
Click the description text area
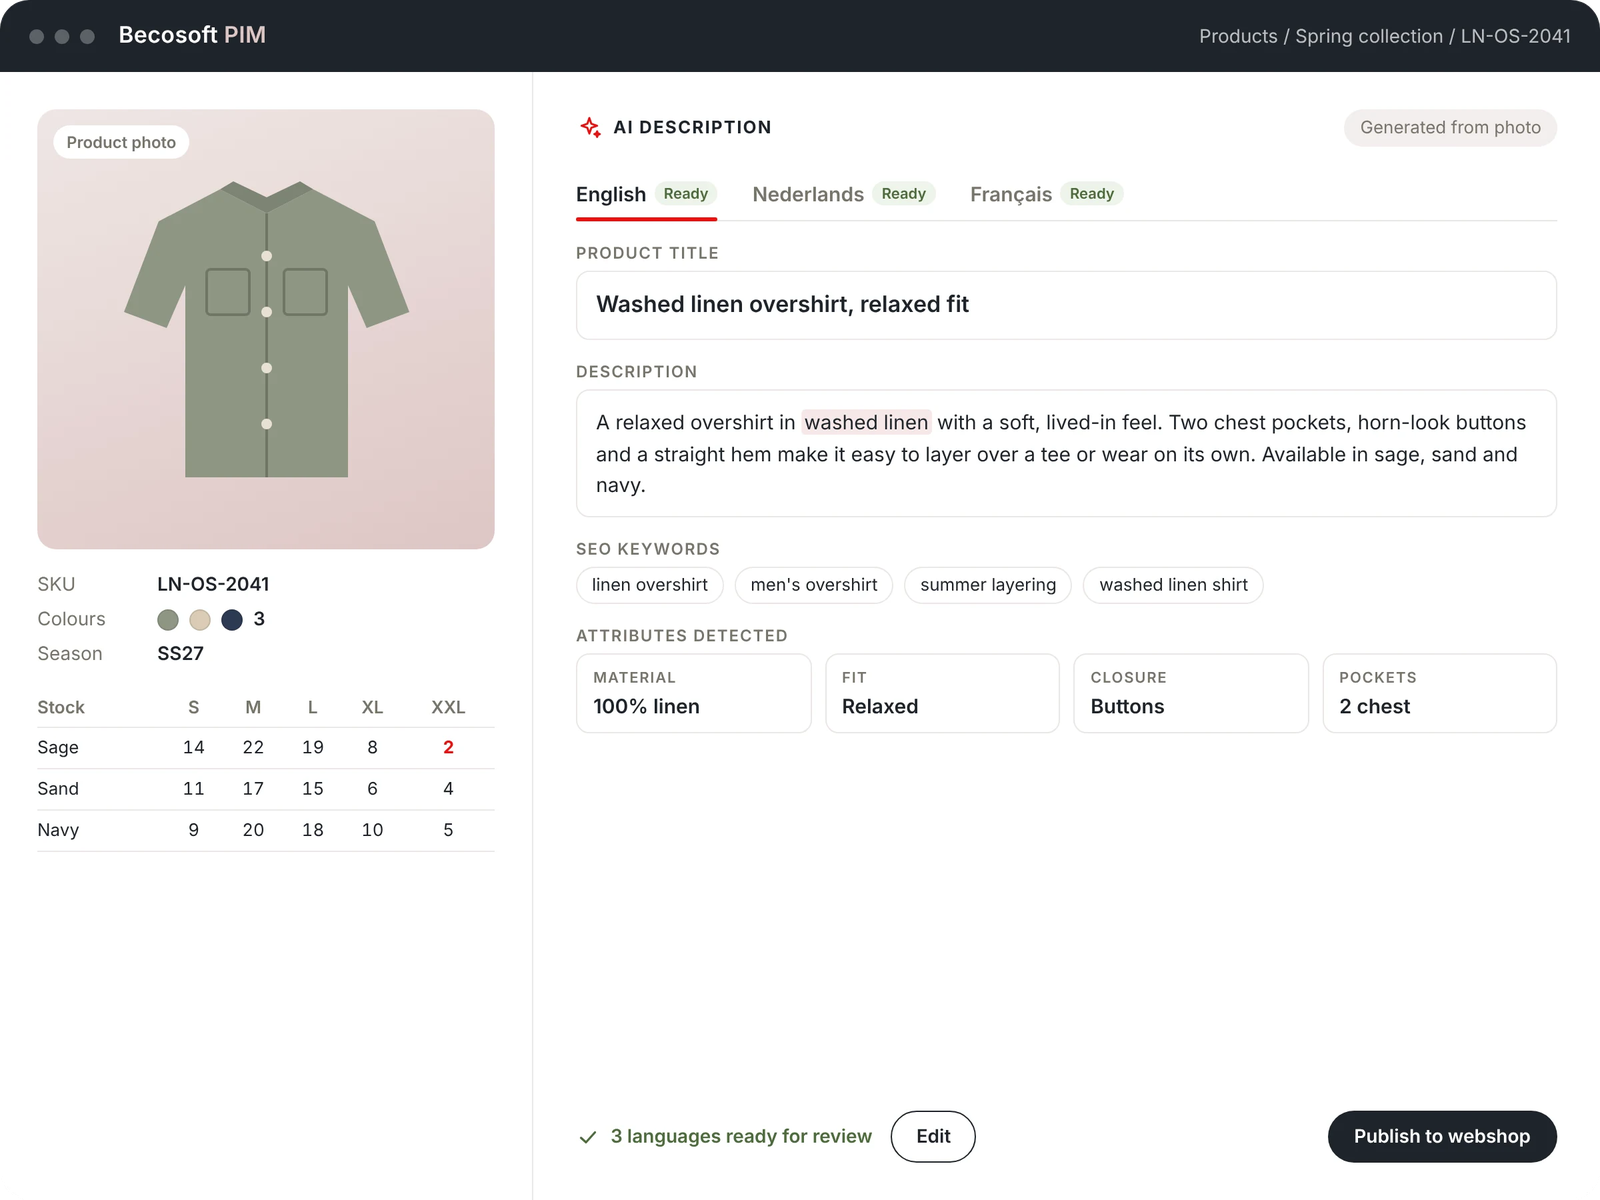coord(1066,453)
